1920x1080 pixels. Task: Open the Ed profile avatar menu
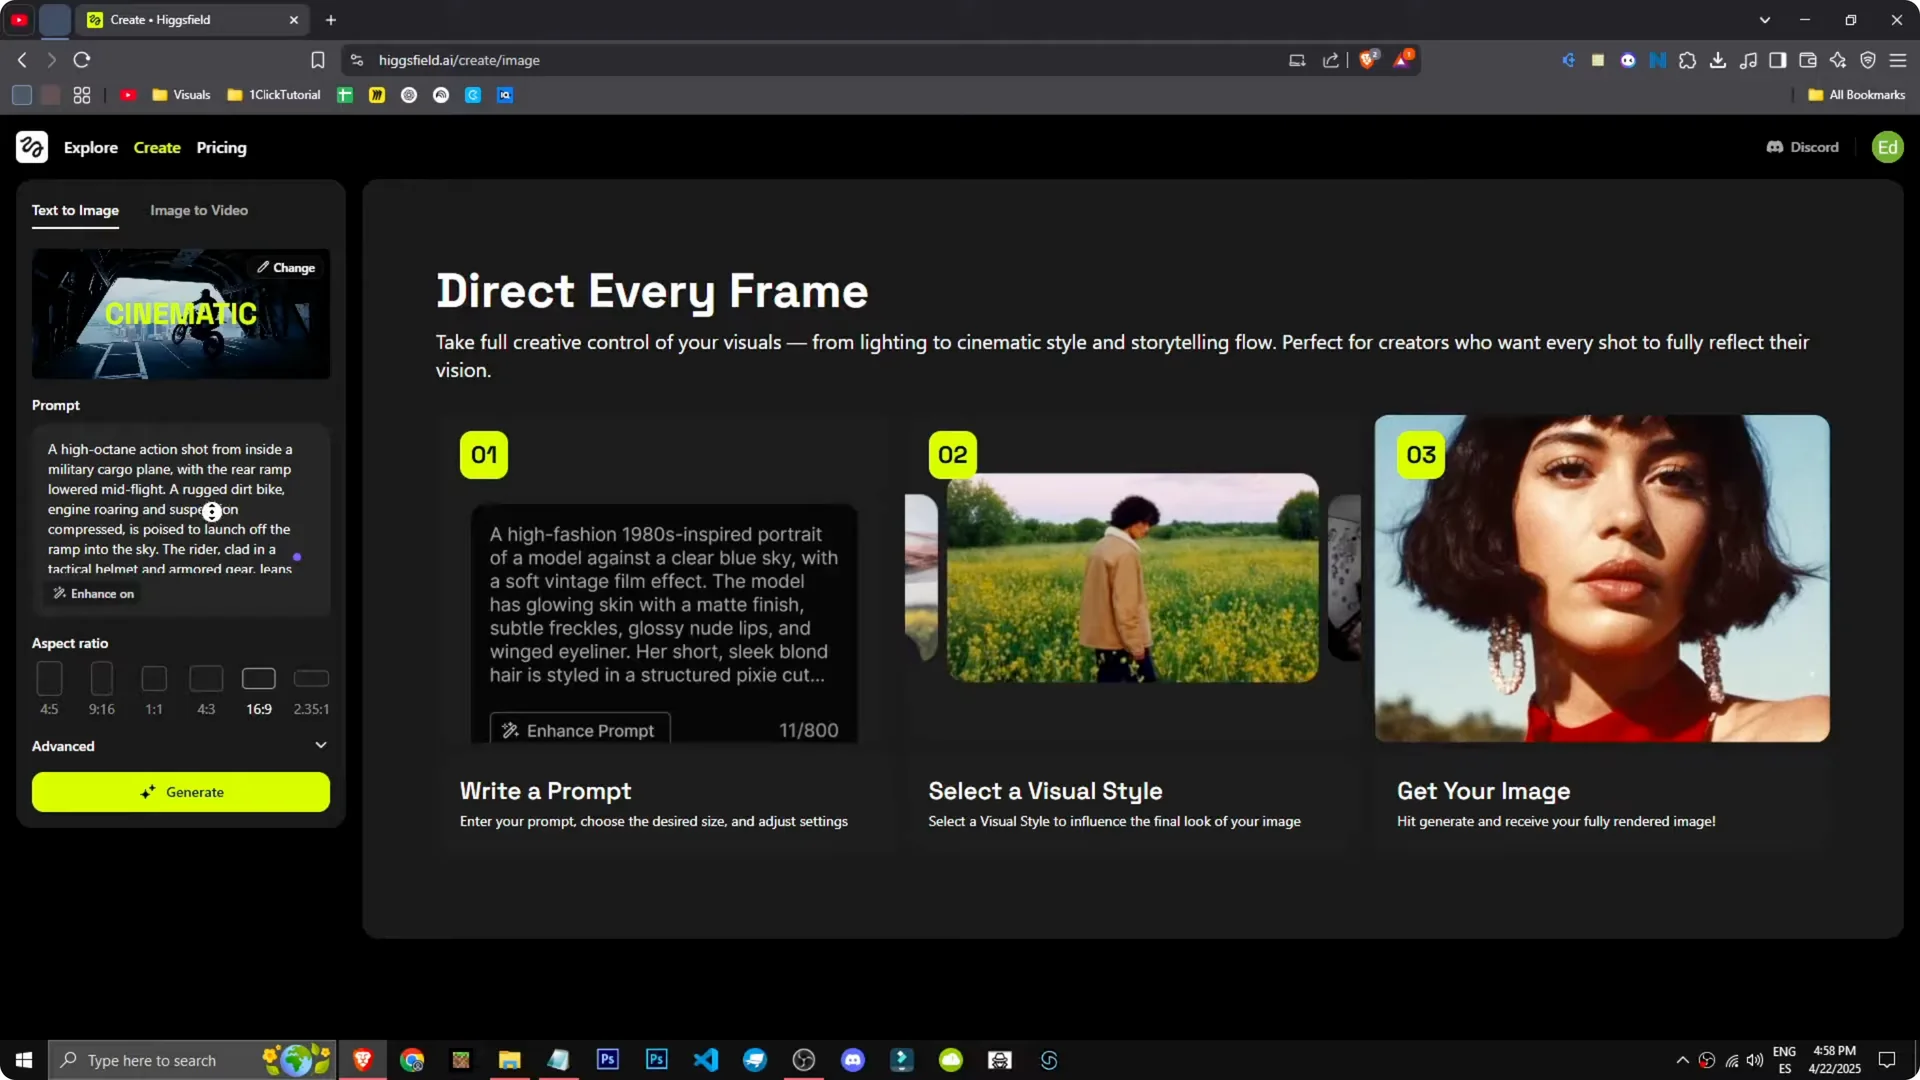(1888, 147)
